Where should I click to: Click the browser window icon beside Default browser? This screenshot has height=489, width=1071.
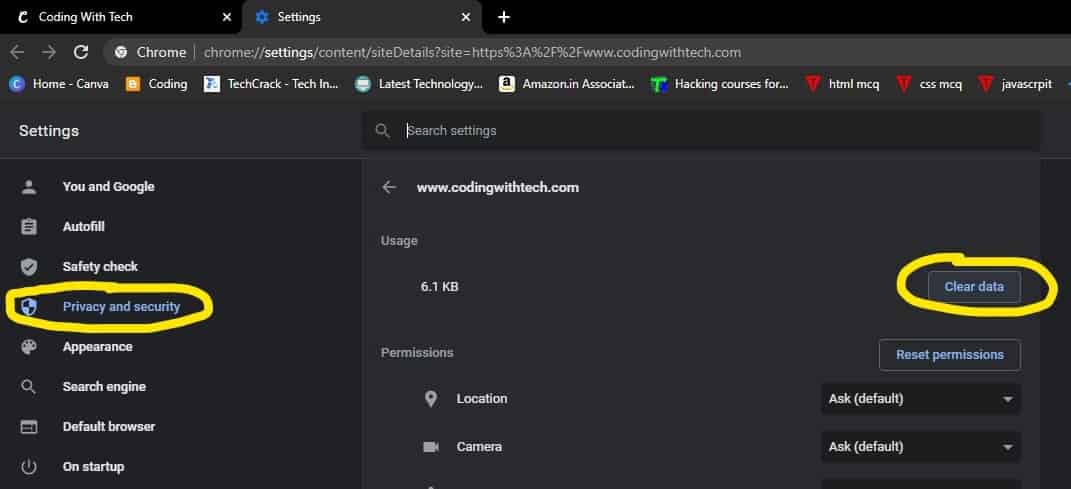pyautogui.click(x=29, y=427)
